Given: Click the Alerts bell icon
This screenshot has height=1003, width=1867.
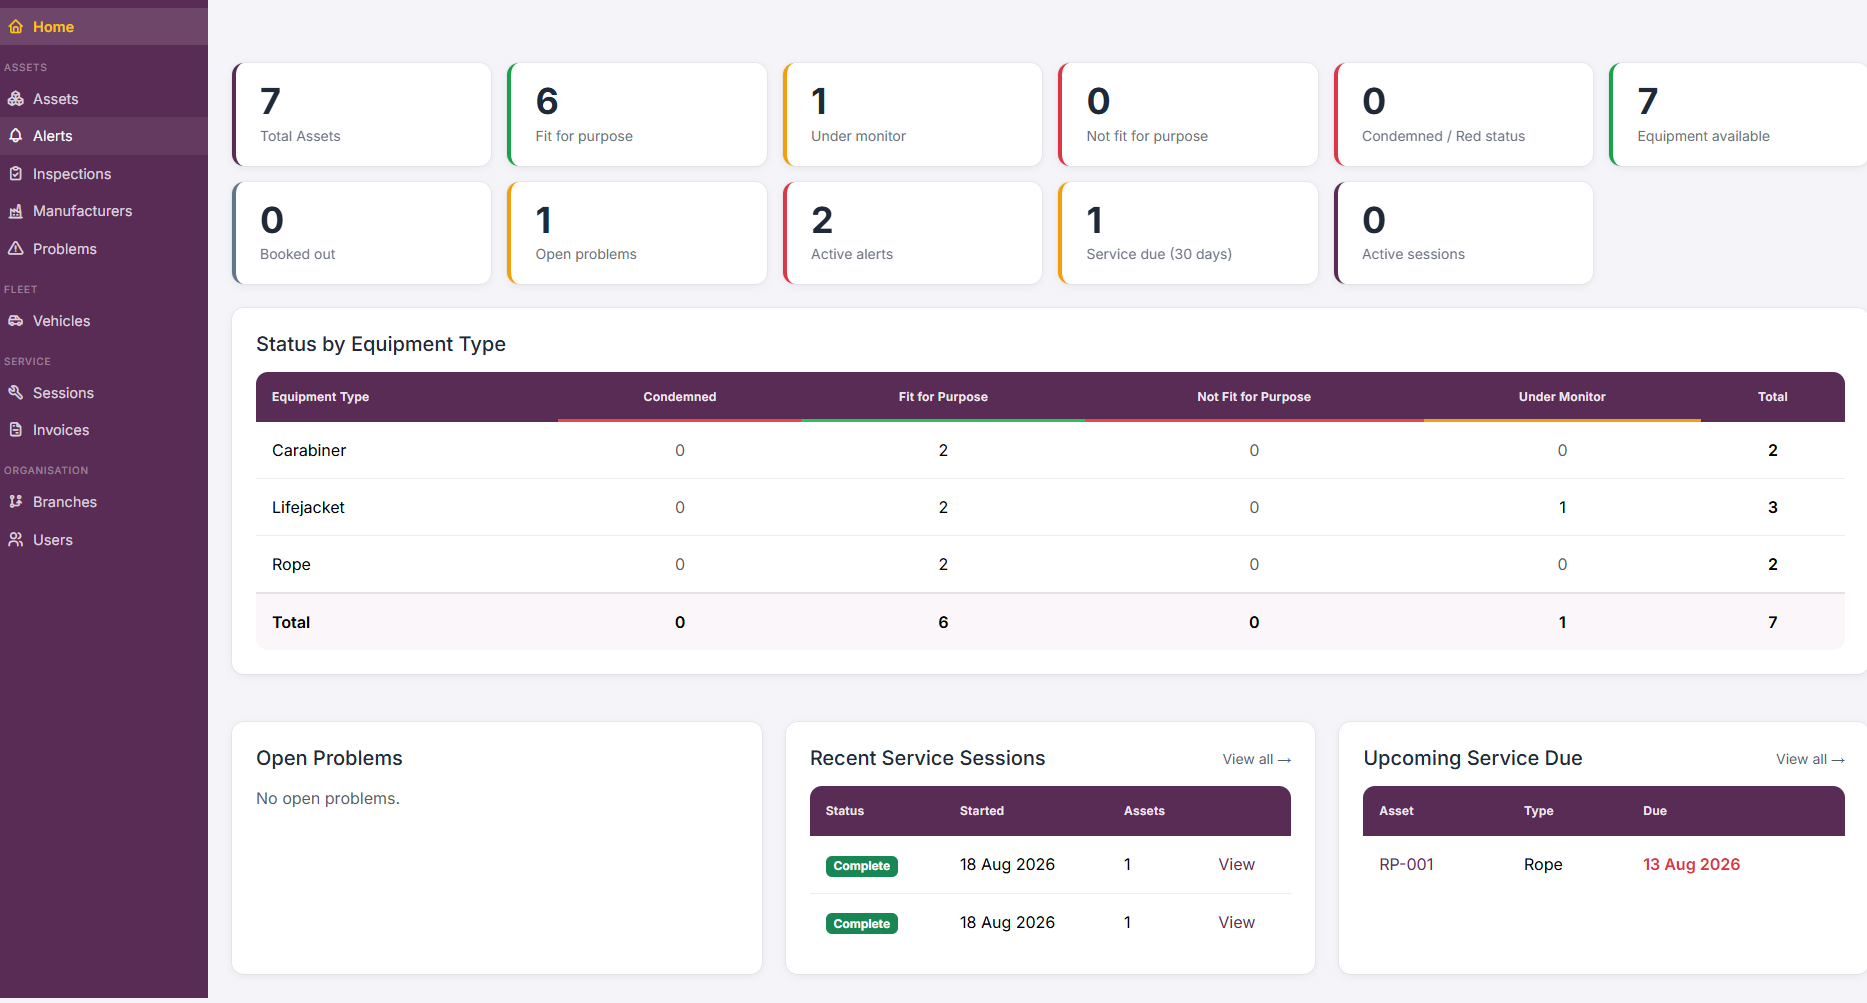Looking at the screenshot, I should 16,136.
